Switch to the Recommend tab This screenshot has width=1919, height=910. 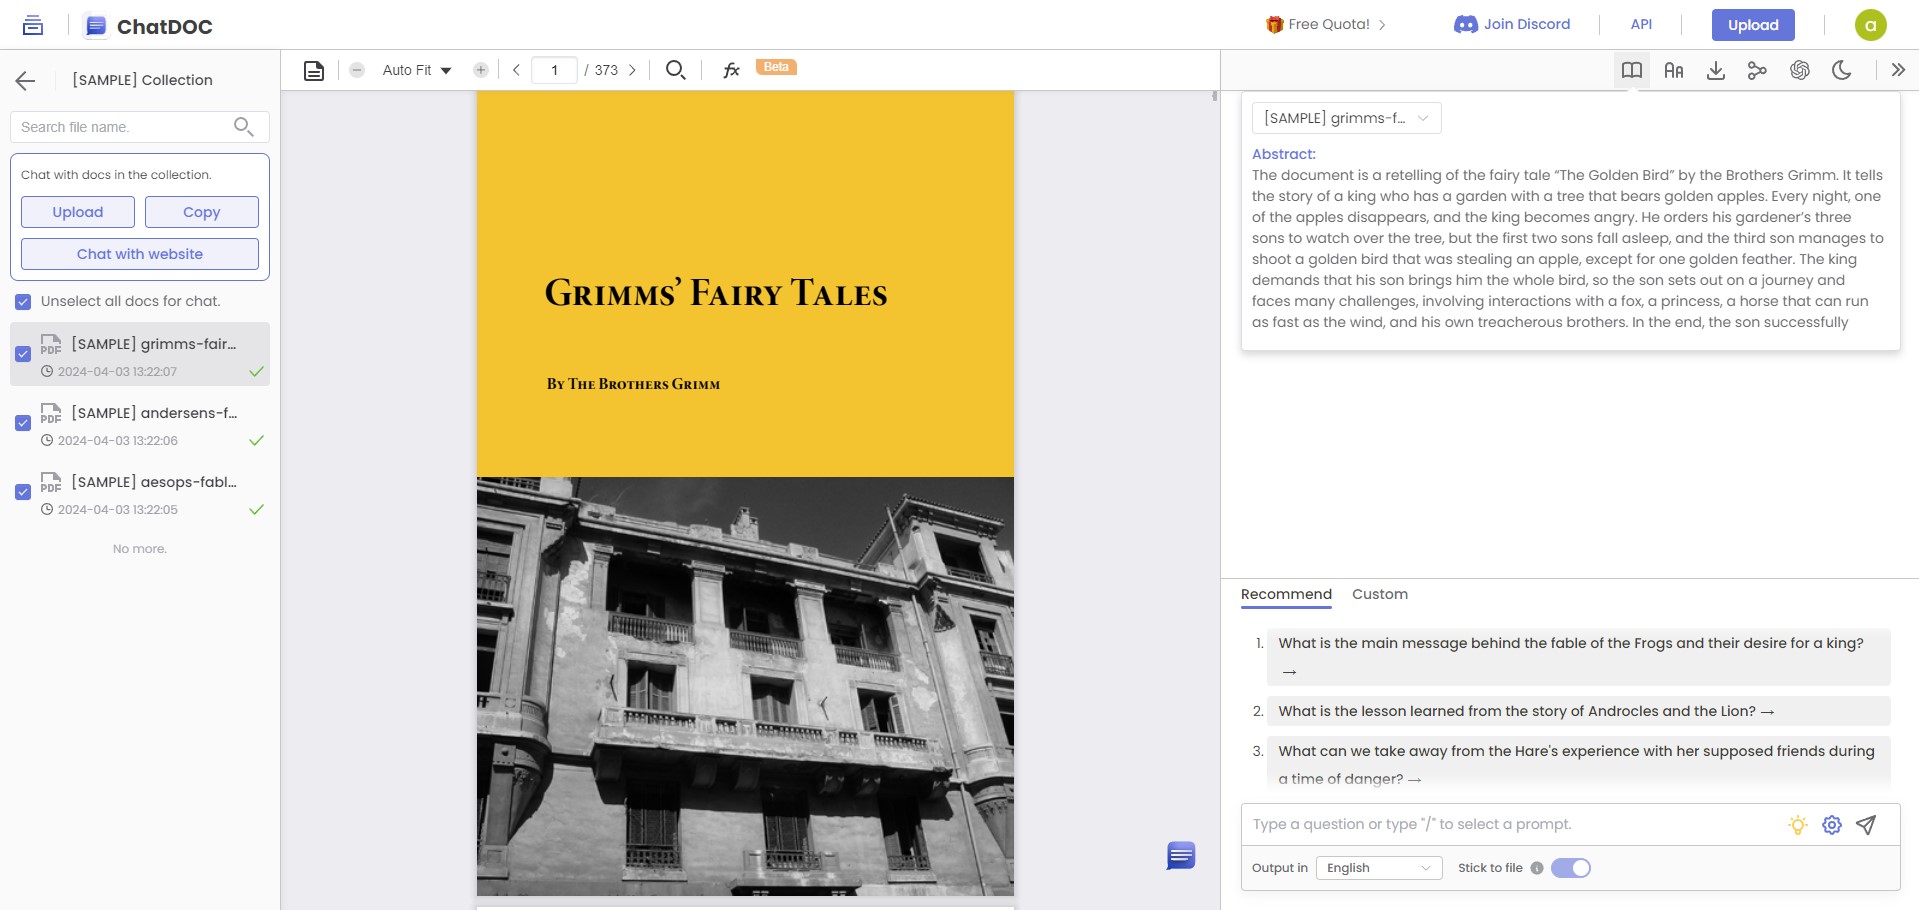1286,594
